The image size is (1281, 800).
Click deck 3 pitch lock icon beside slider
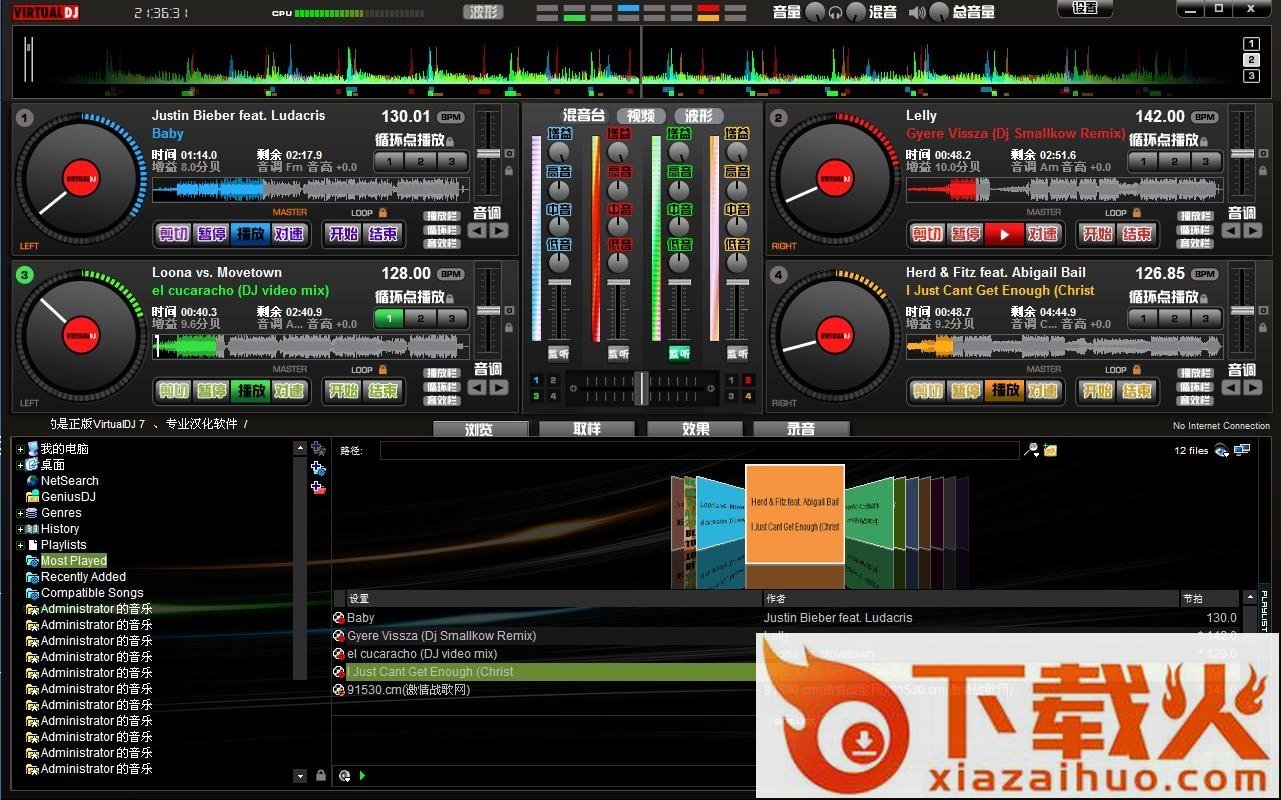(x=509, y=328)
